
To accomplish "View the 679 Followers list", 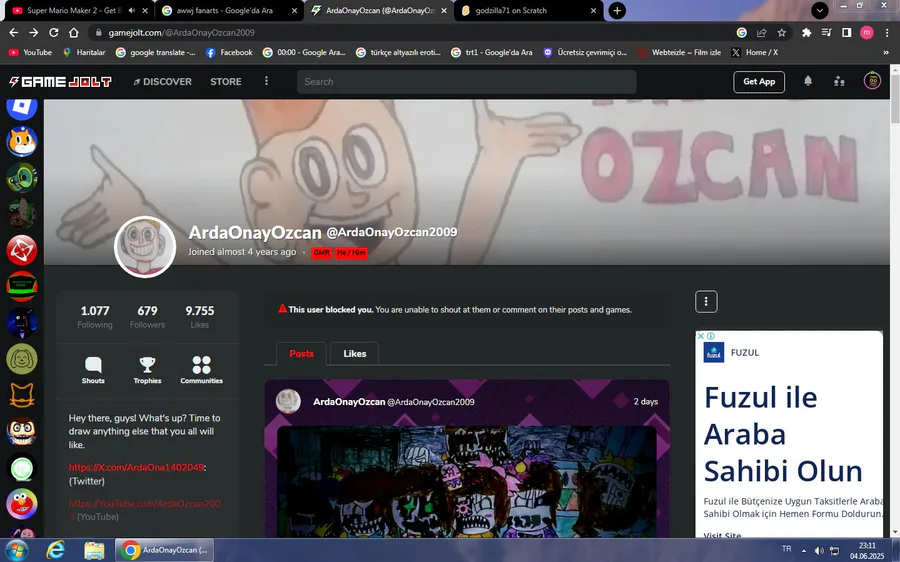I will pos(147,317).
